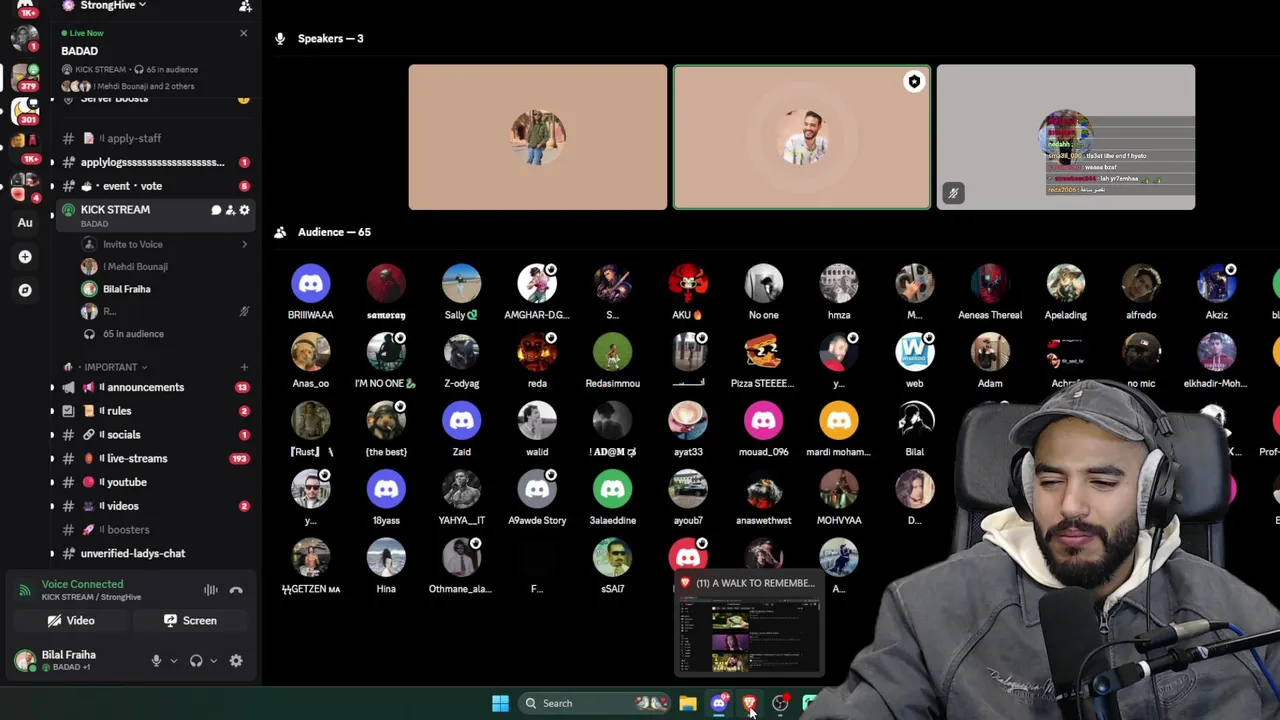The width and height of the screenshot is (1280, 720).
Task: Click Sally audience member avatar
Action: click(462, 284)
